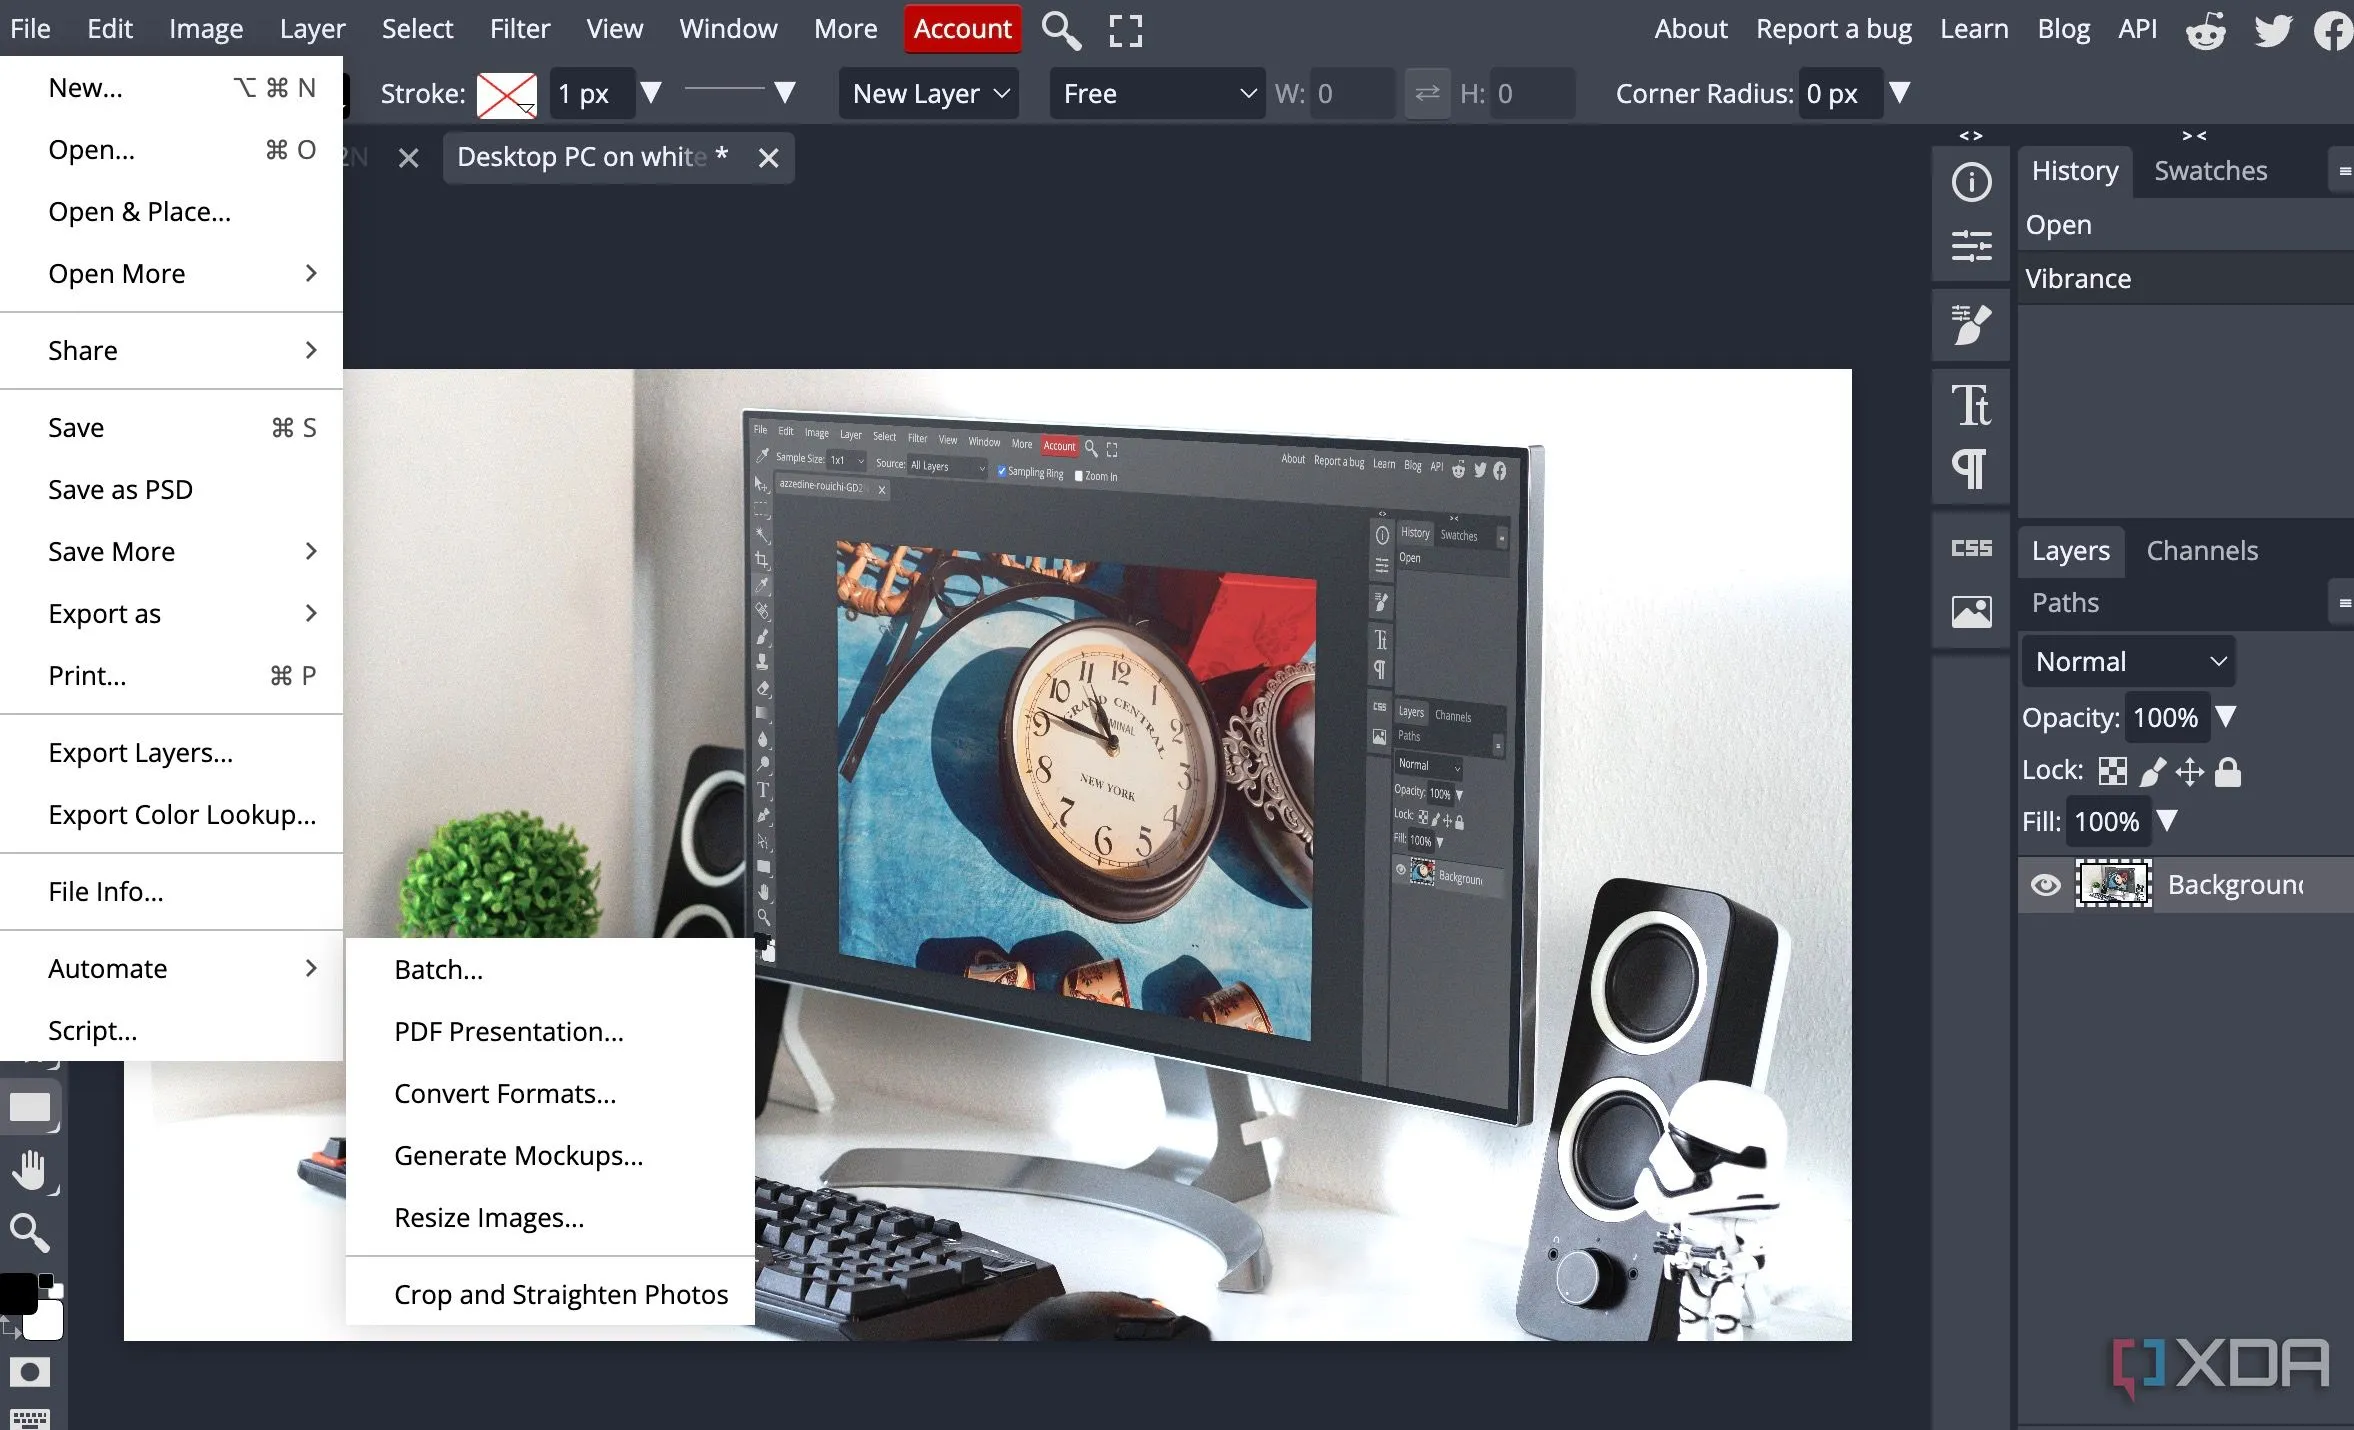2354x1430 pixels.
Task: Hide the Background layer with eye icon
Action: click(x=2045, y=885)
